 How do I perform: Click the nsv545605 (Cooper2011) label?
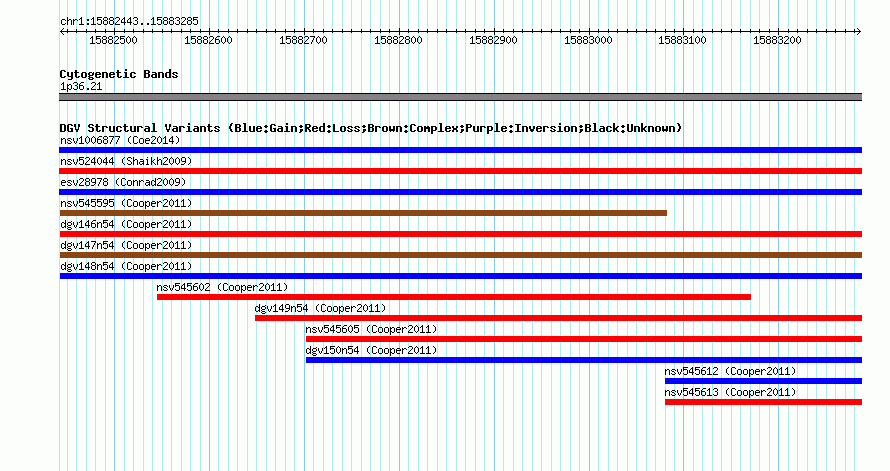pos(371,329)
